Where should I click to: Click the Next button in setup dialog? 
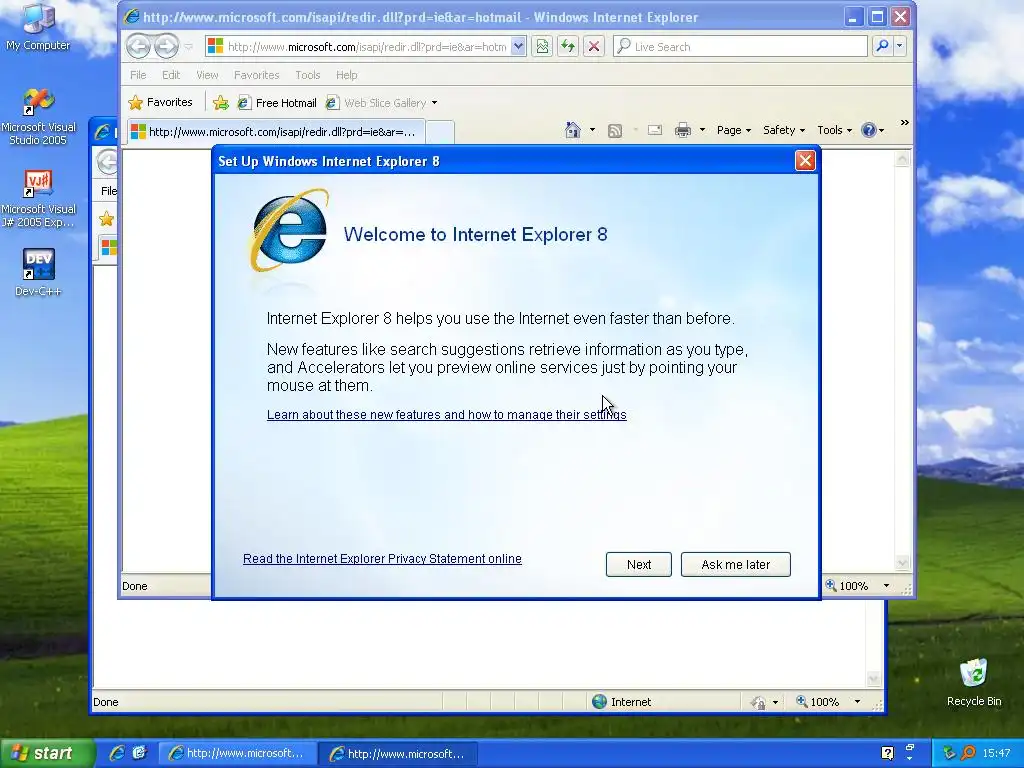pyautogui.click(x=638, y=564)
